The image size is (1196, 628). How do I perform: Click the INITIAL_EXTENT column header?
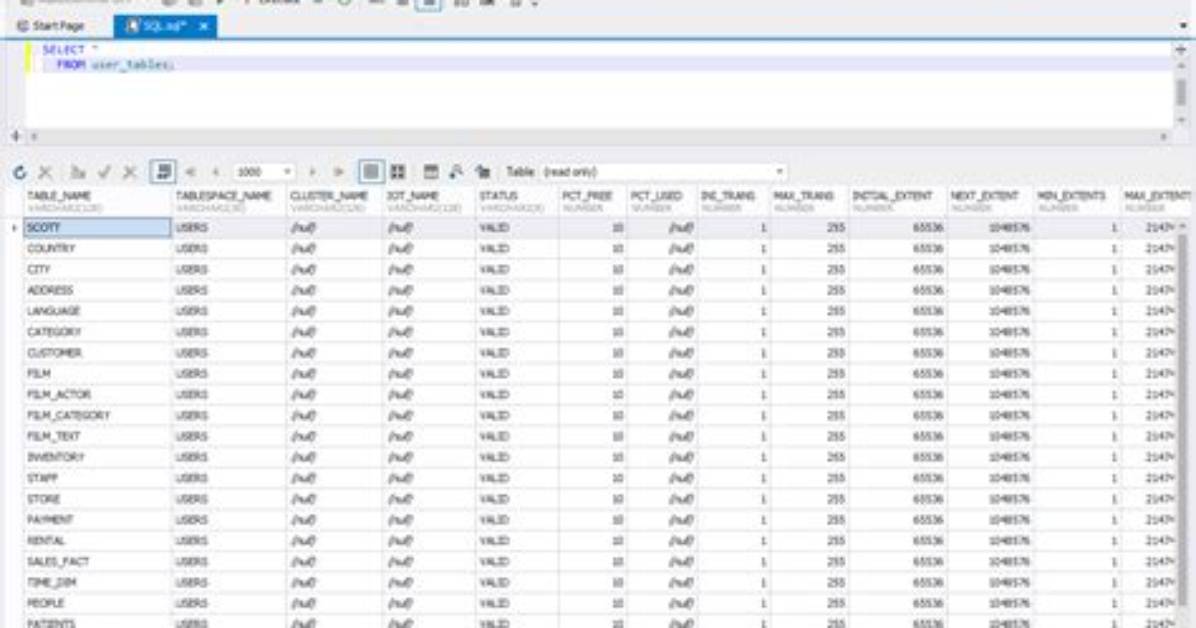coord(897,201)
